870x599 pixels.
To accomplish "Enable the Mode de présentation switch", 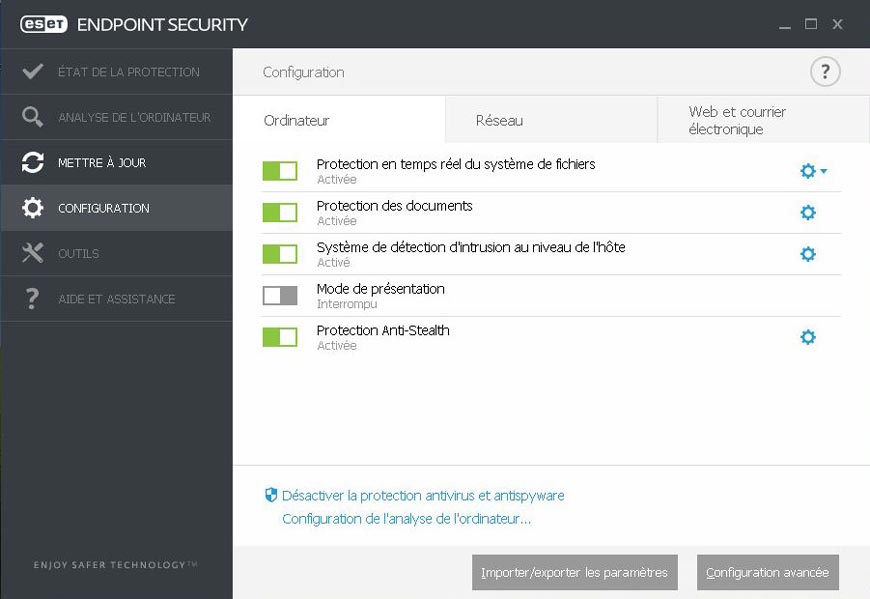I will 280,295.
